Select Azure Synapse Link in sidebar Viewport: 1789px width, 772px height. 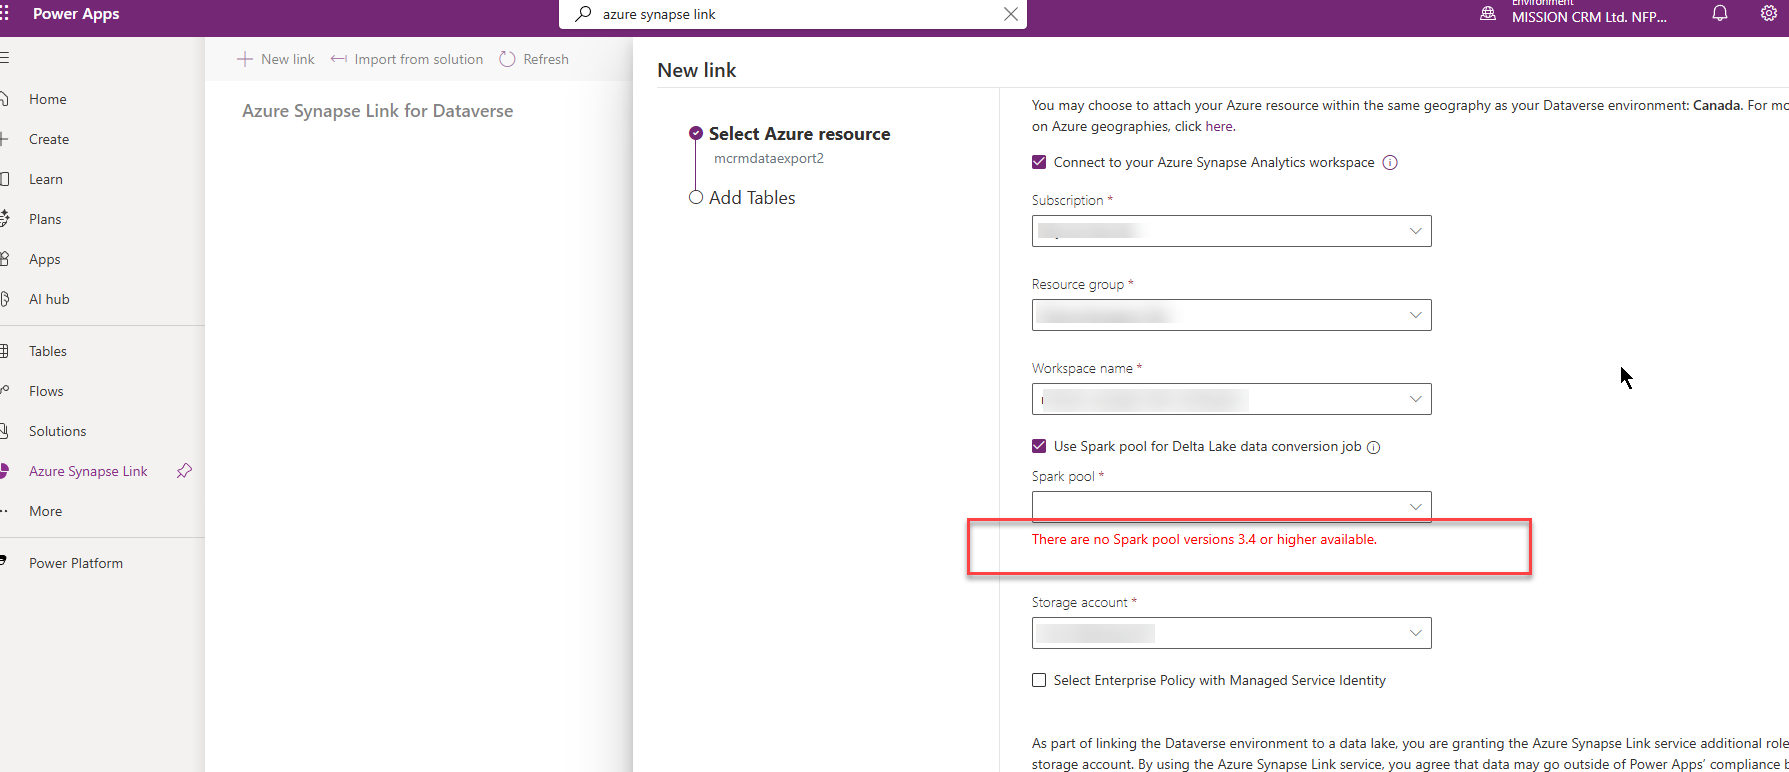88,471
